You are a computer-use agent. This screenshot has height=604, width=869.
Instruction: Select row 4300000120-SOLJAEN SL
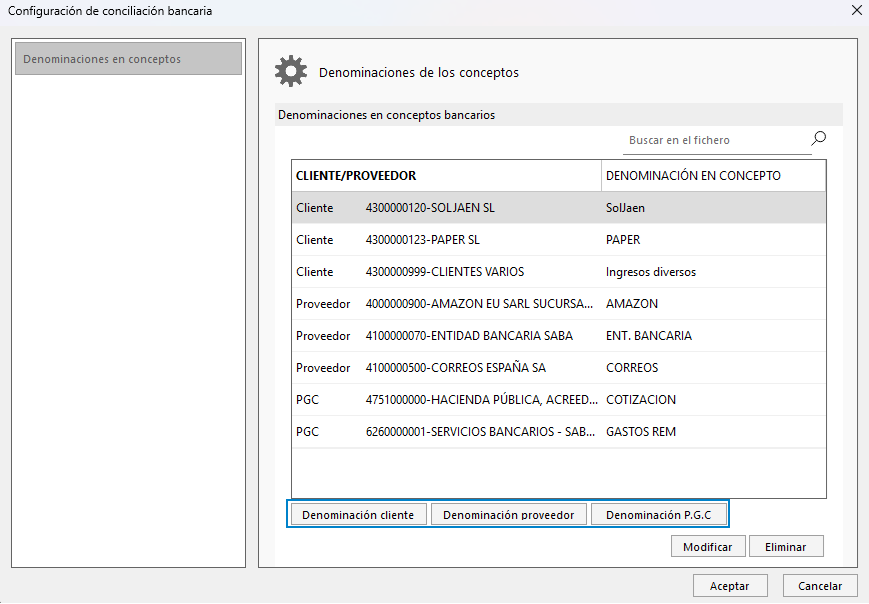[x=559, y=208]
